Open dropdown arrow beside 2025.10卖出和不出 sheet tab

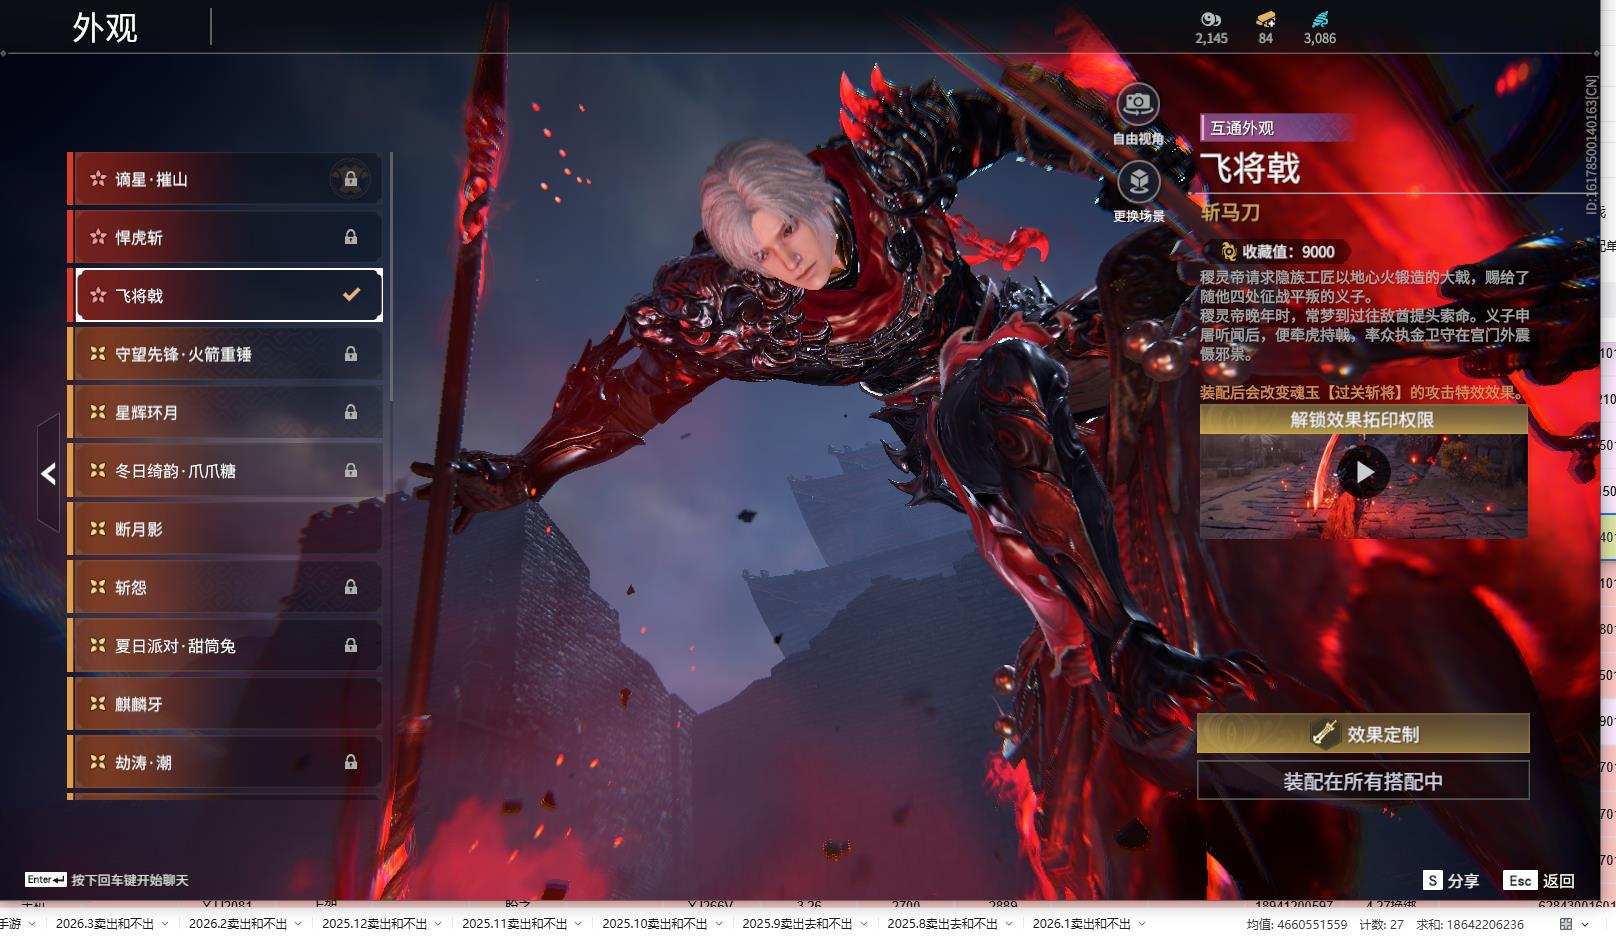click(x=717, y=924)
